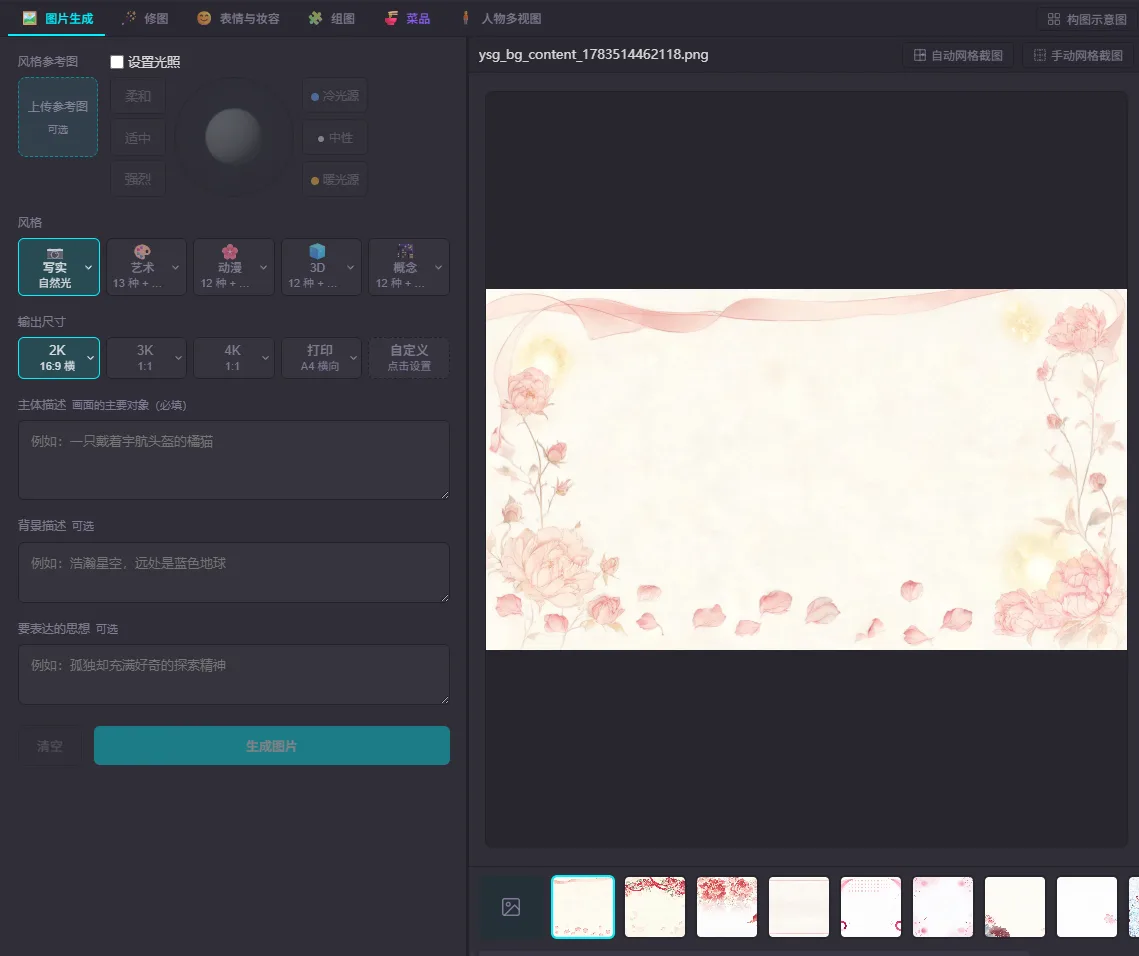Switch to the 图片生成 tab

point(57,18)
